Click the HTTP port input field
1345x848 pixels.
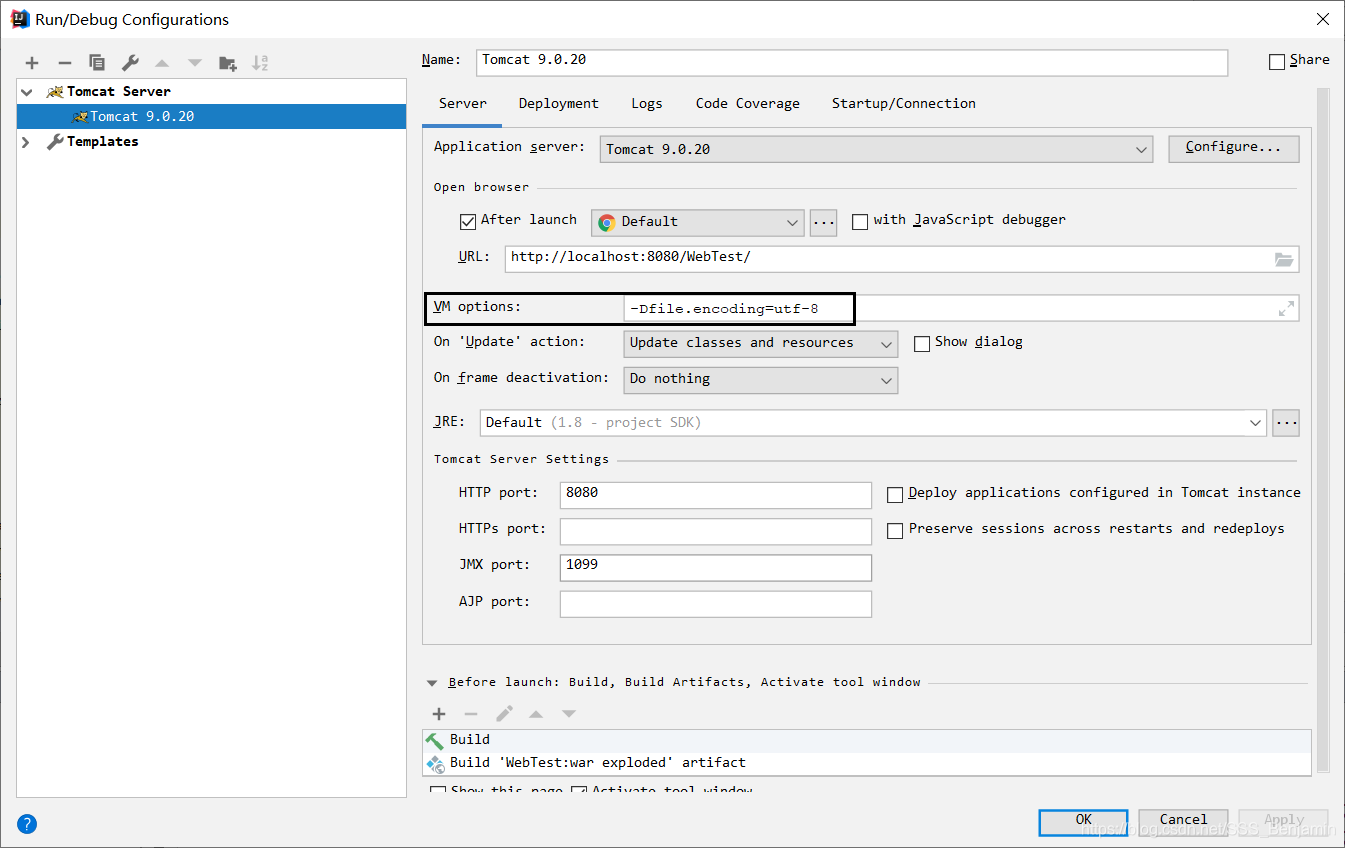tap(715, 495)
